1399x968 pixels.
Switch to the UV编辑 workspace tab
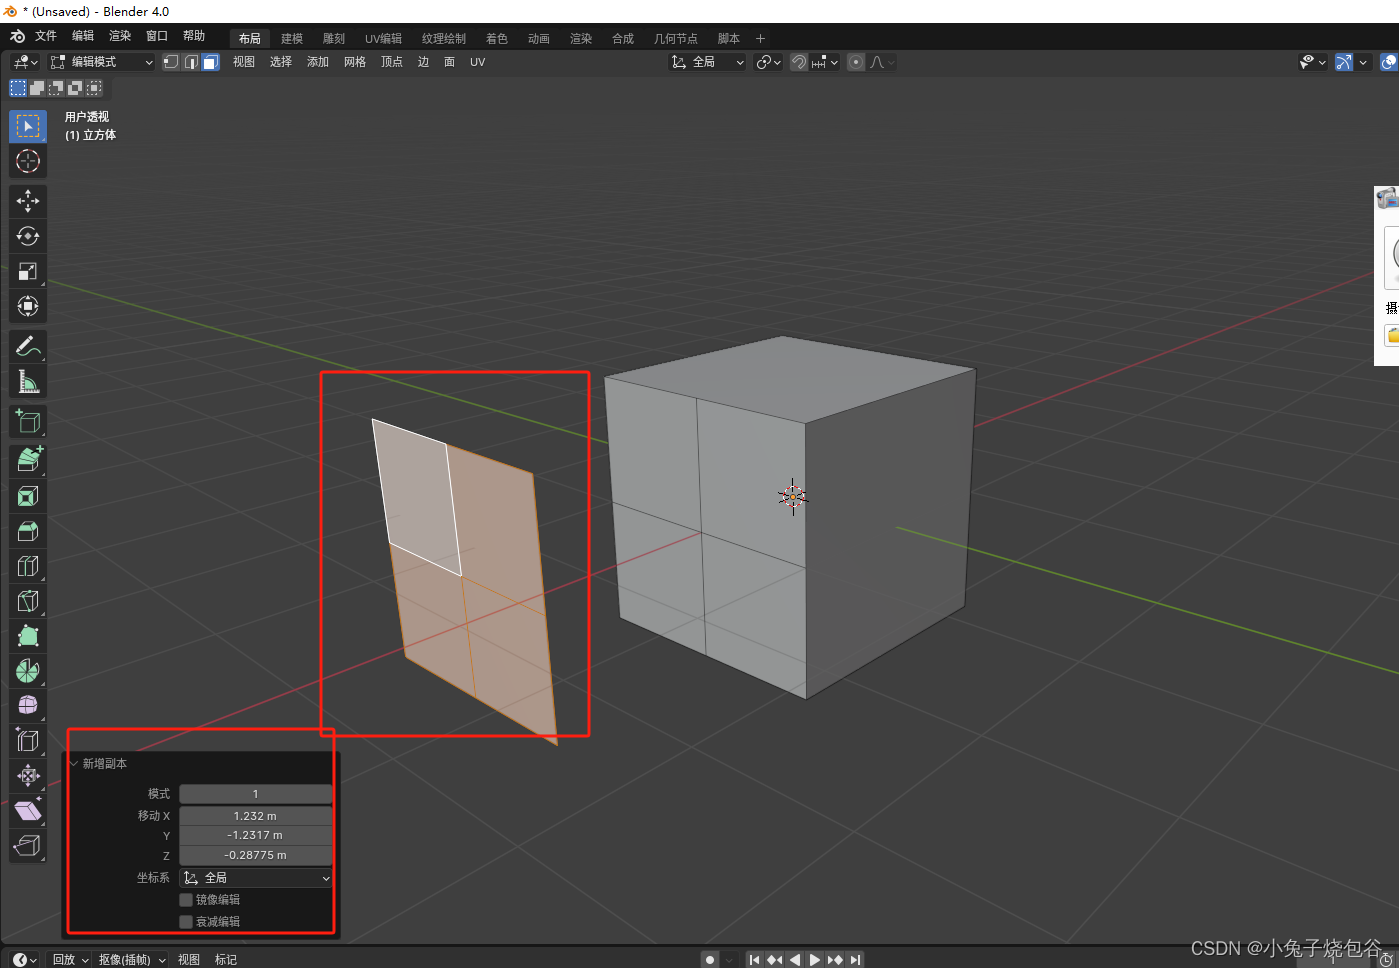[383, 39]
